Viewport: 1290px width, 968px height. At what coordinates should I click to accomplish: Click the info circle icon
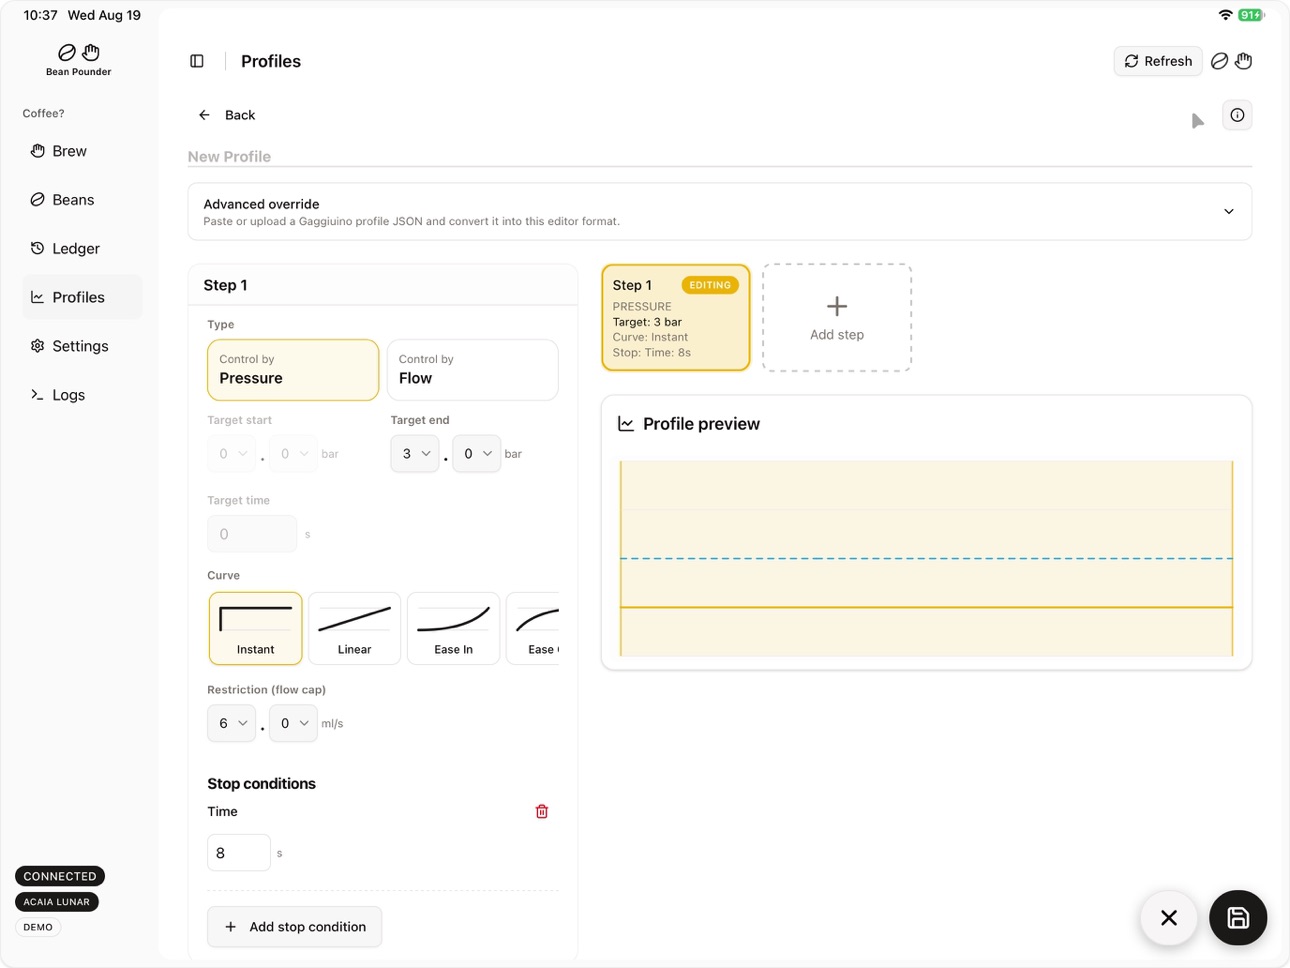click(1237, 115)
